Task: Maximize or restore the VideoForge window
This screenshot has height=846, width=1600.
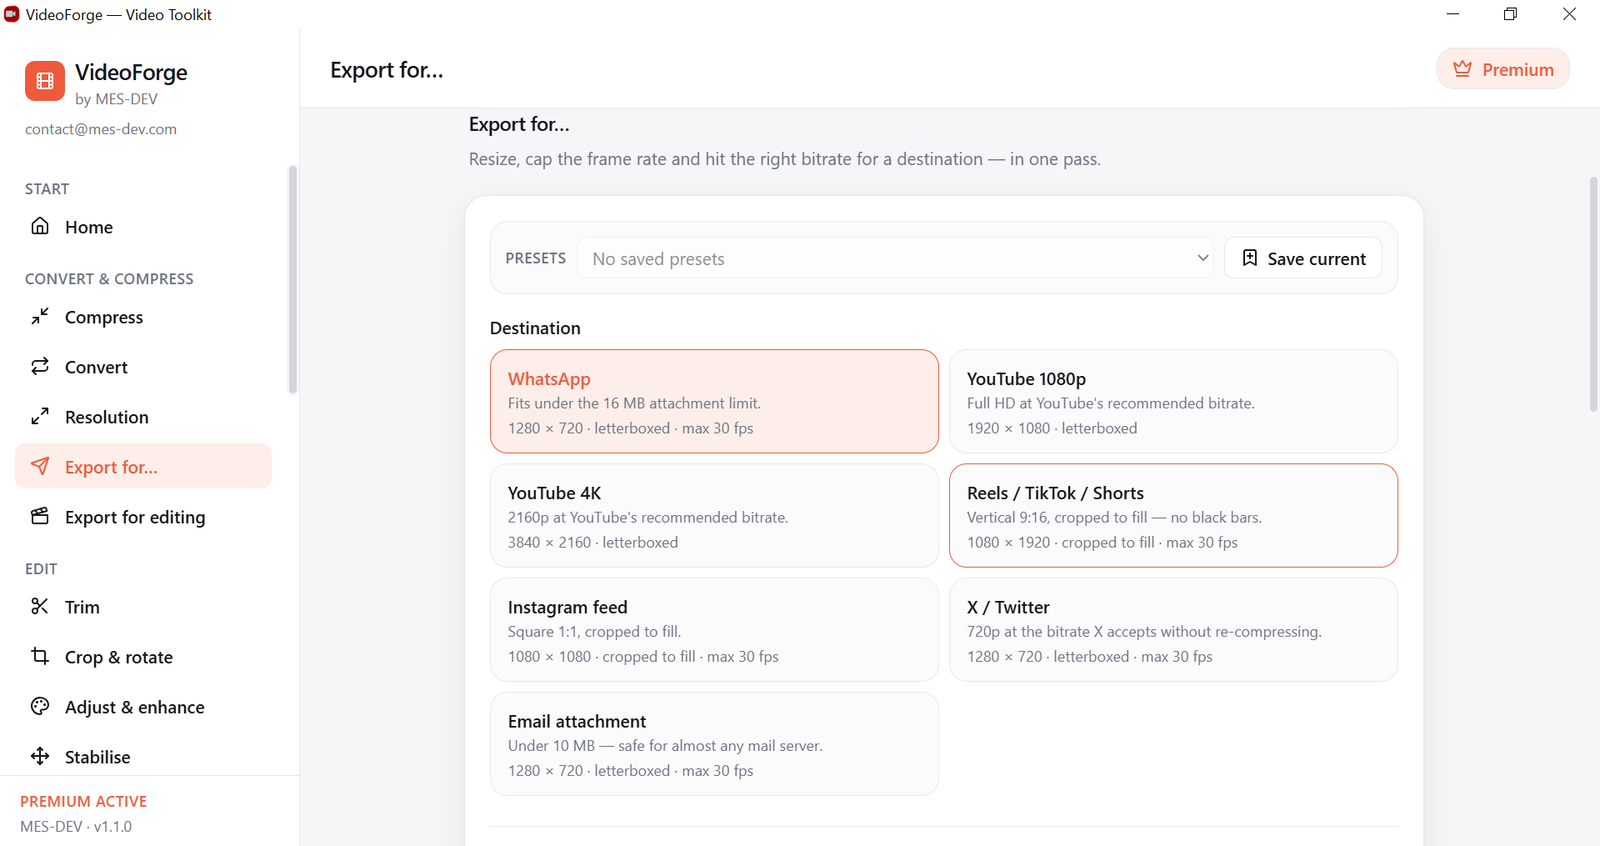Action: [1511, 14]
